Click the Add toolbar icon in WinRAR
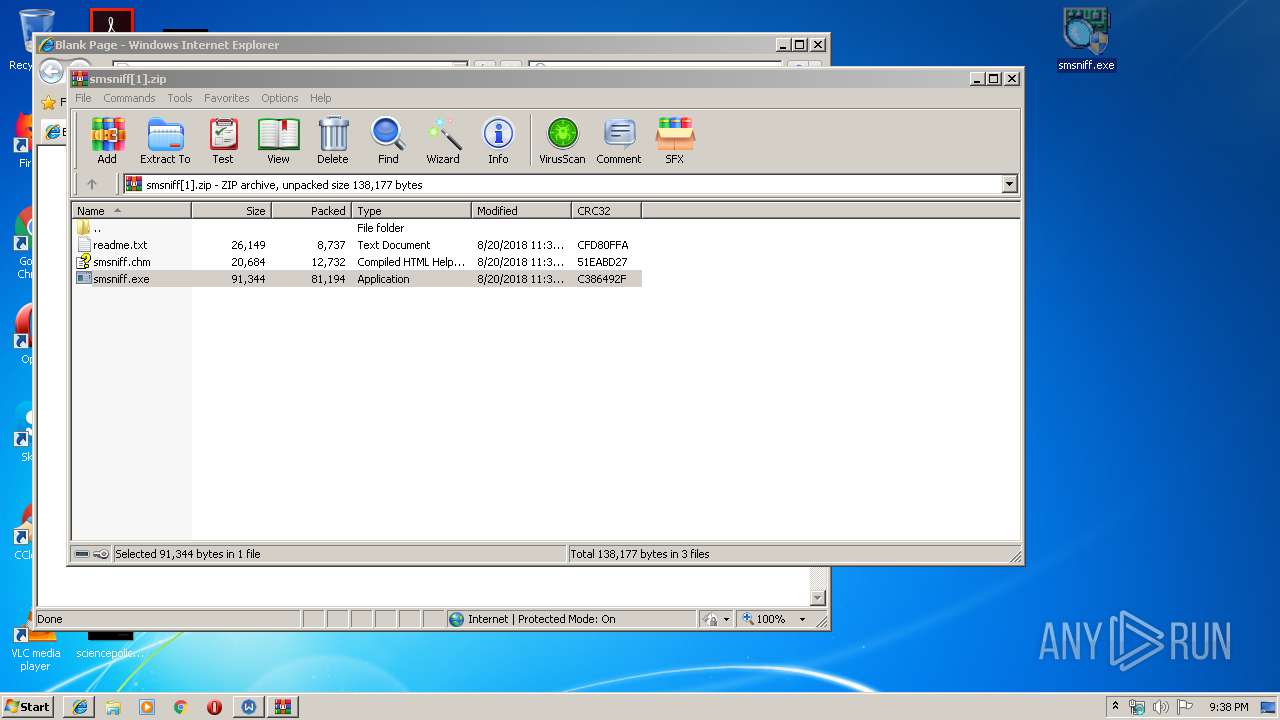The height and width of the screenshot is (720, 1280). [107, 140]
